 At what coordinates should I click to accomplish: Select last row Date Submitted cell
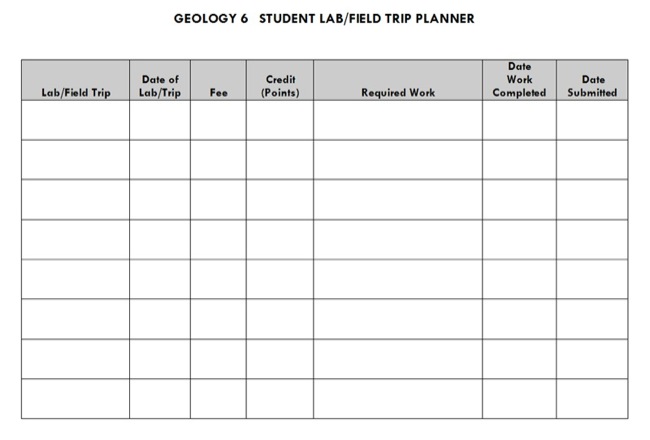(592, 398)
